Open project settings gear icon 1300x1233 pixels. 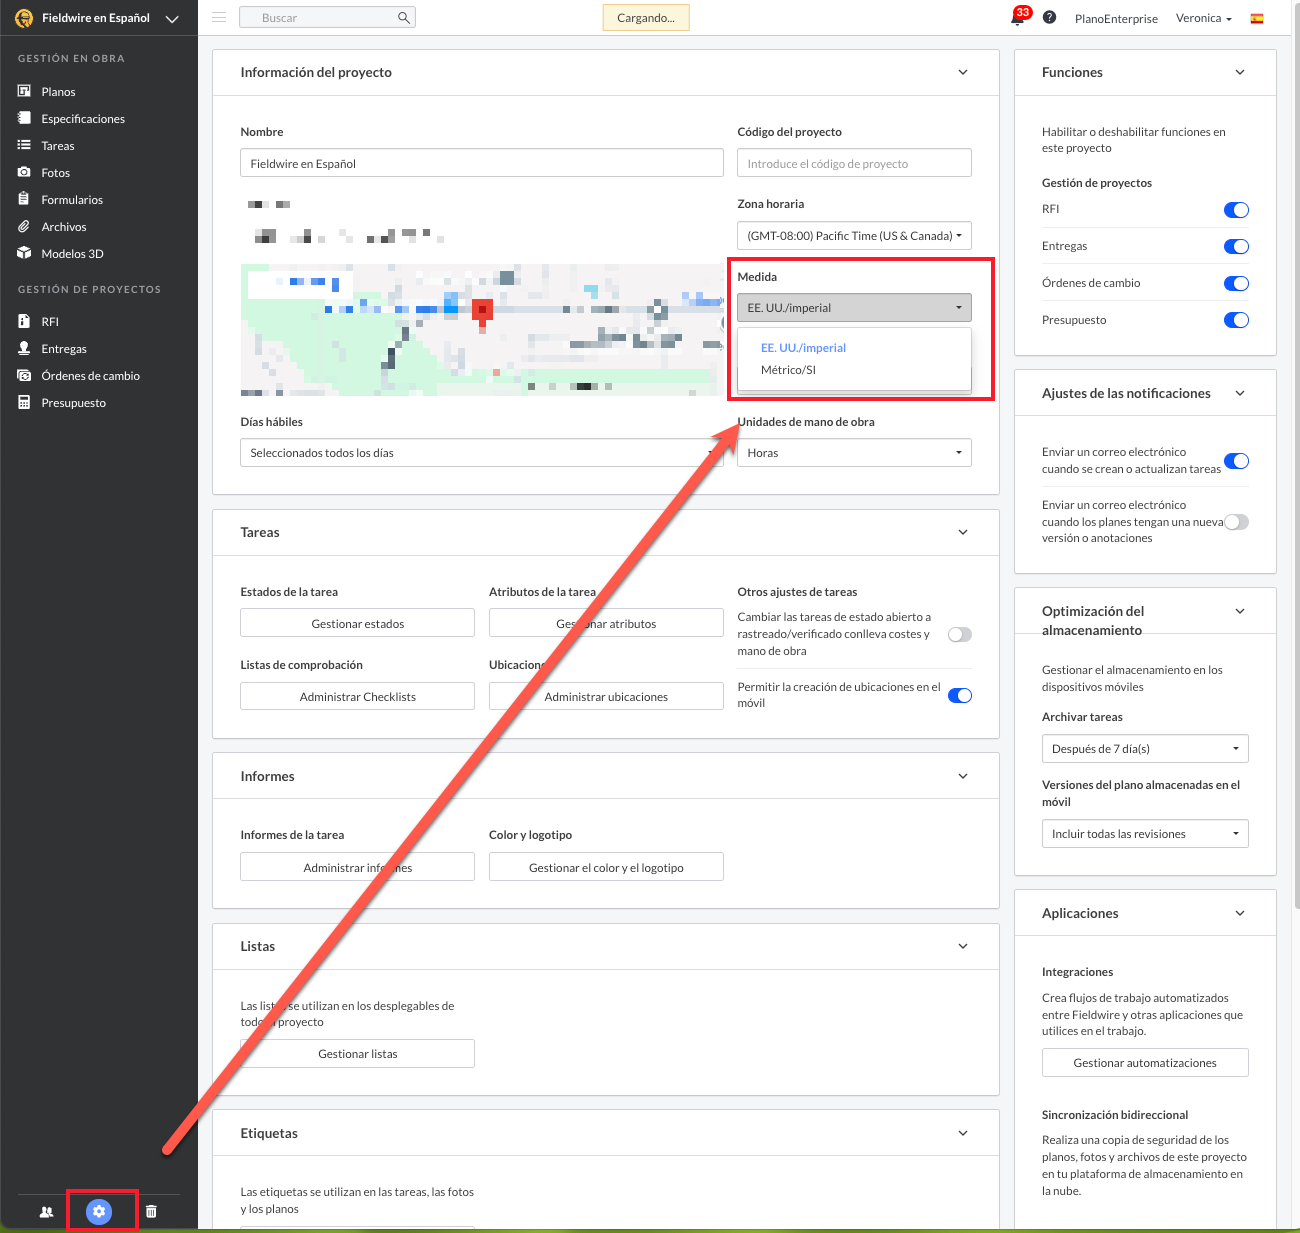99,1211
